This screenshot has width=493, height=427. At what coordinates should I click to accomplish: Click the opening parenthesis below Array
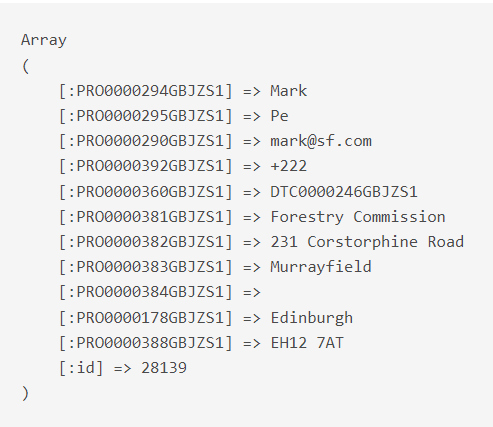26,66
